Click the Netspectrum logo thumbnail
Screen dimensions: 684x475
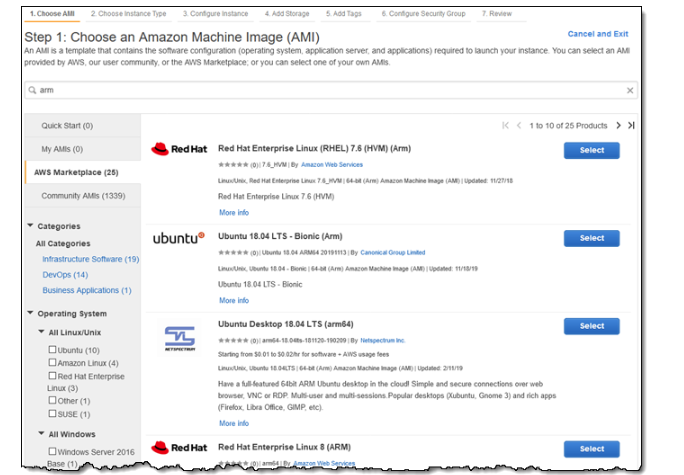click(x=180, y=338)
